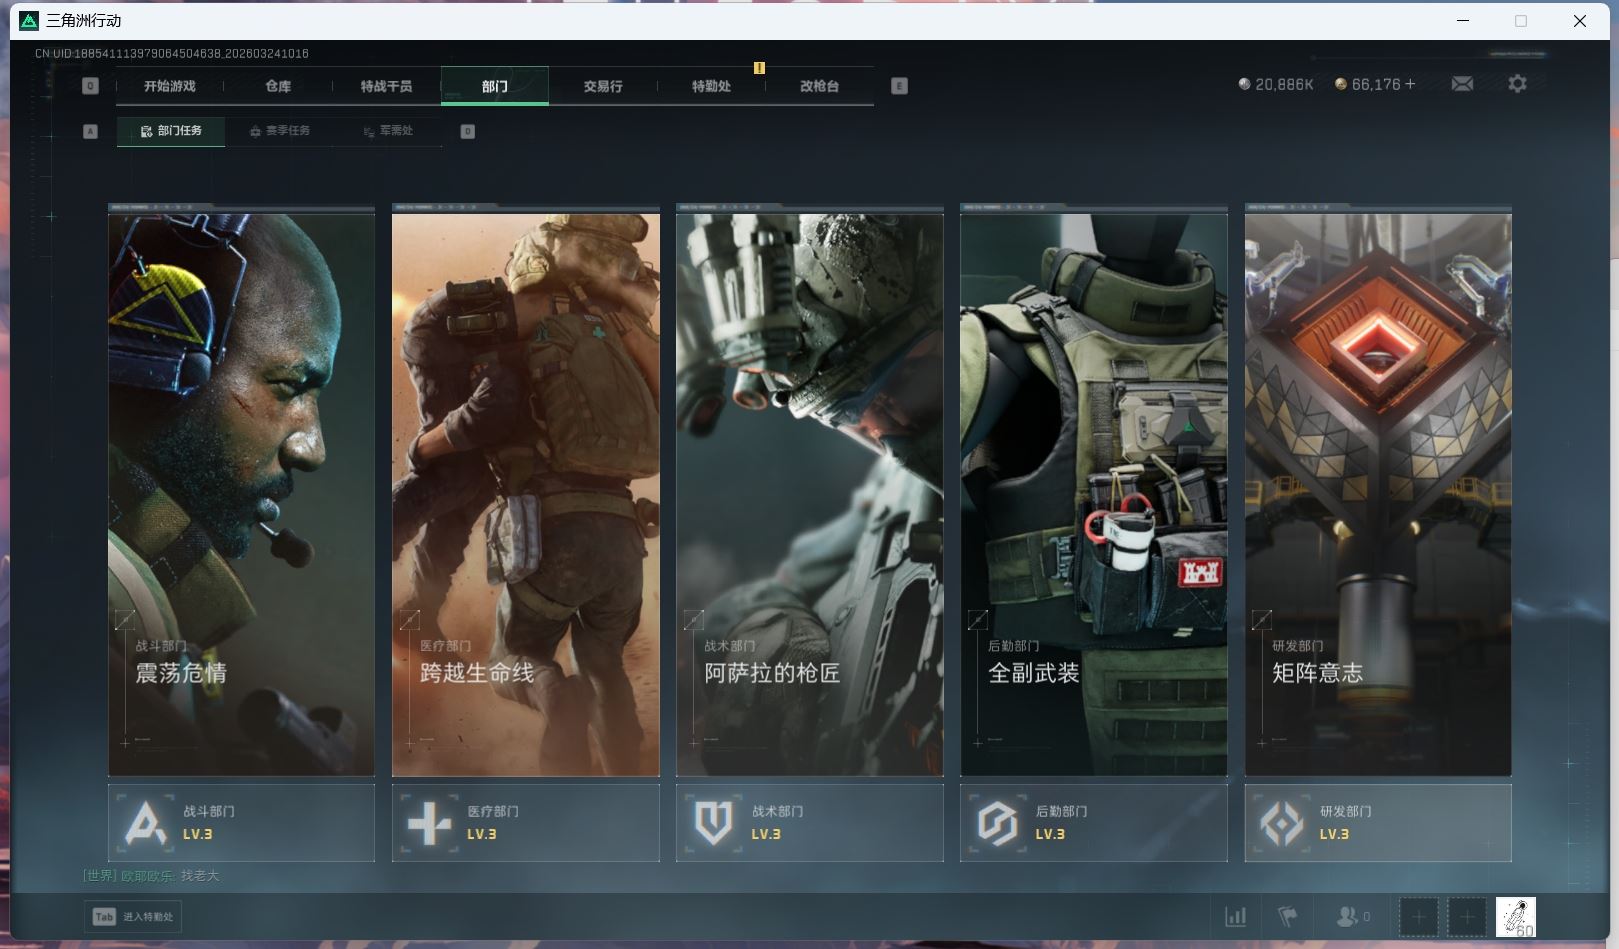Open the 矩阵意志 research department card

pyautogui.click(x=1377, y=490)
